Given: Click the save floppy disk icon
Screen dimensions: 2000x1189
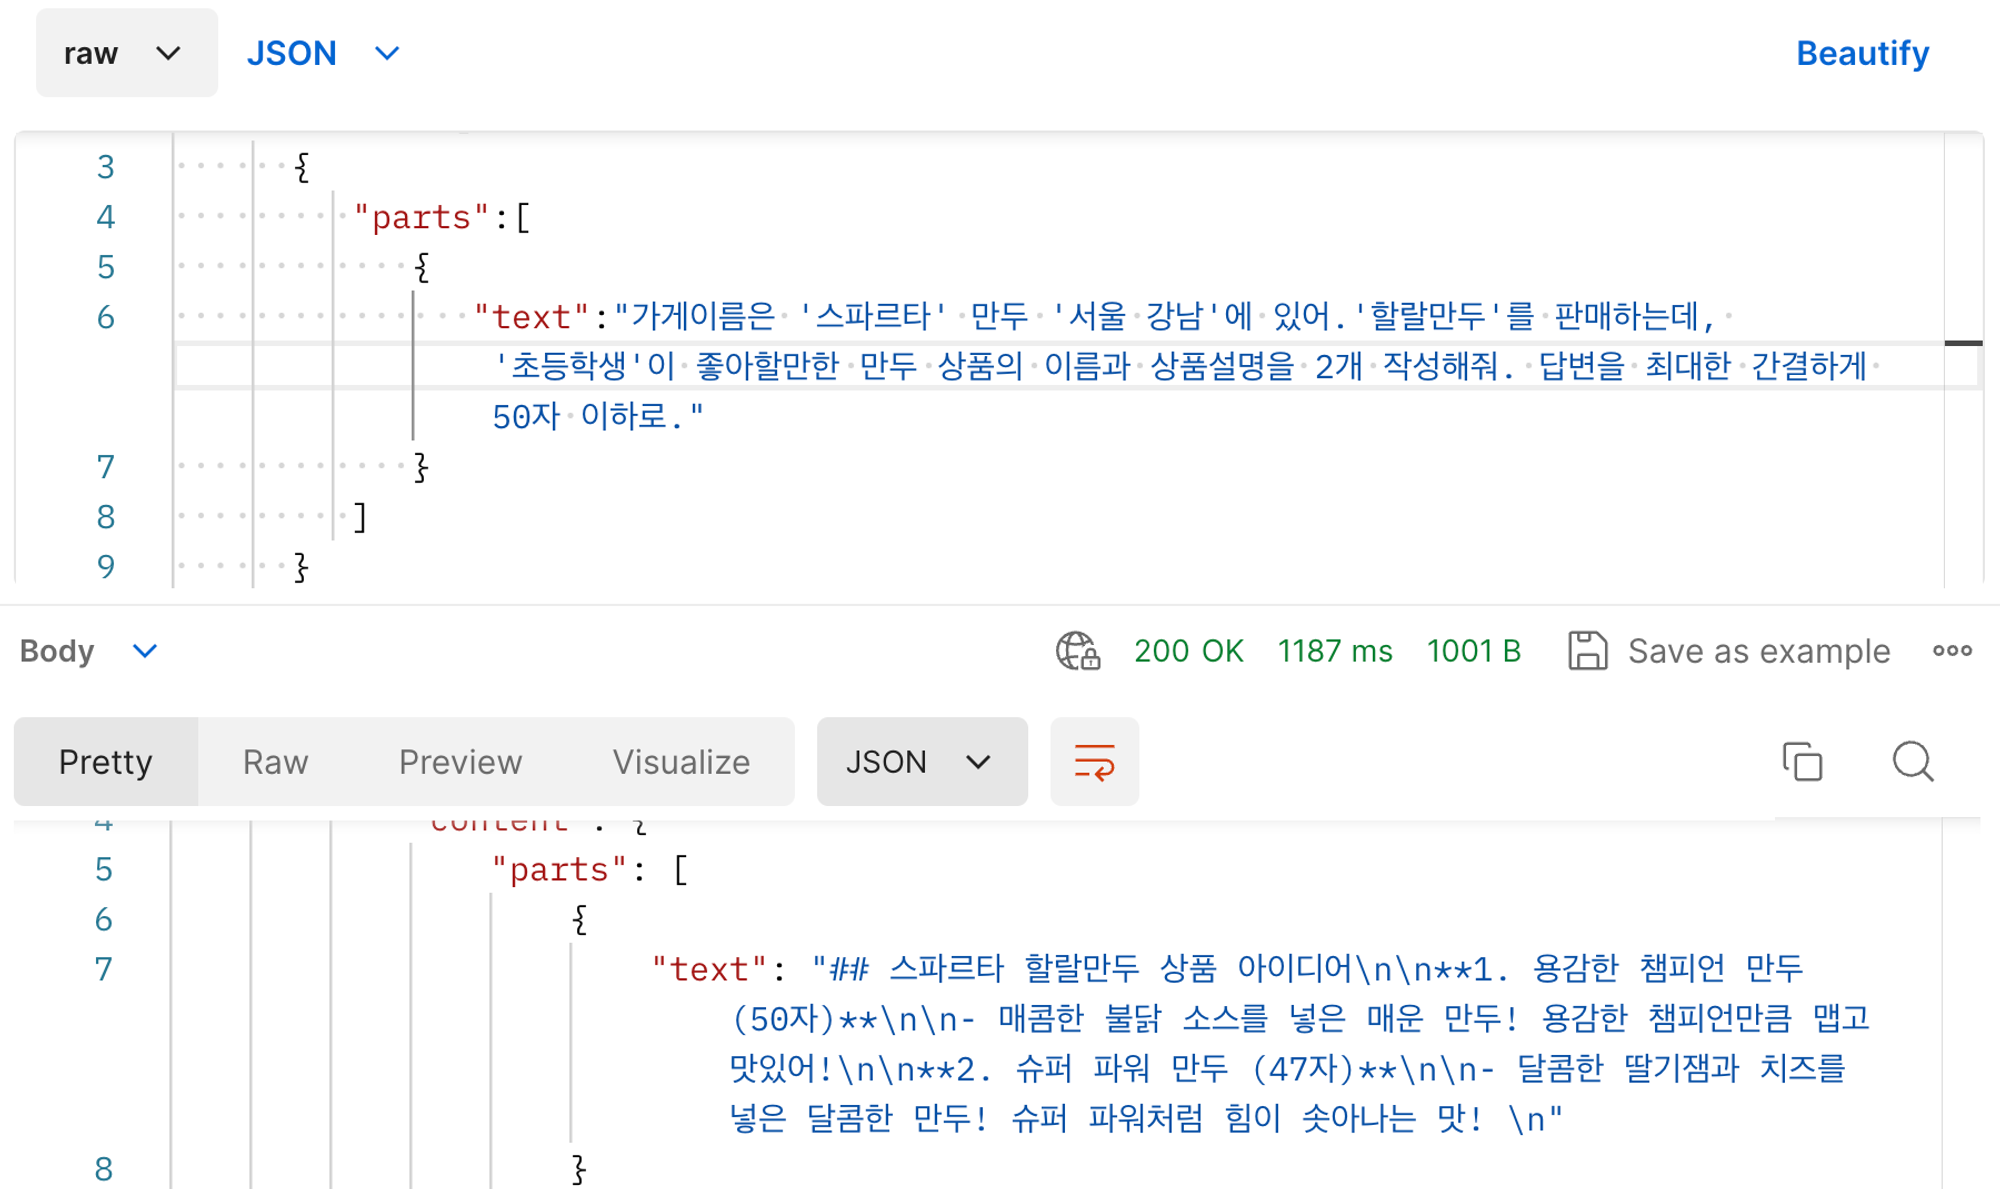Looking at the screenshot, I should pyautogui.click(x=1587, y=651).
